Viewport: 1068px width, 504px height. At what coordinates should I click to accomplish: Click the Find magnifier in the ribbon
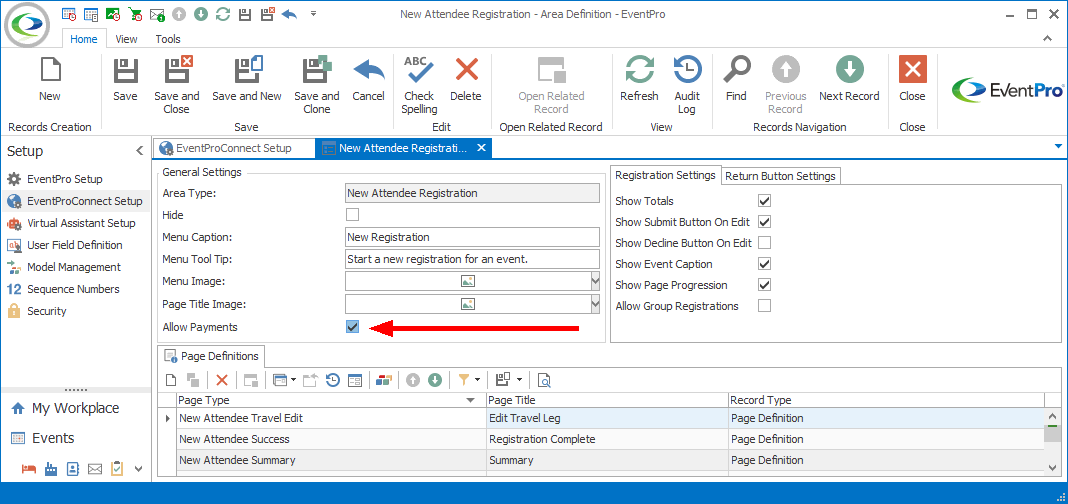736,80
